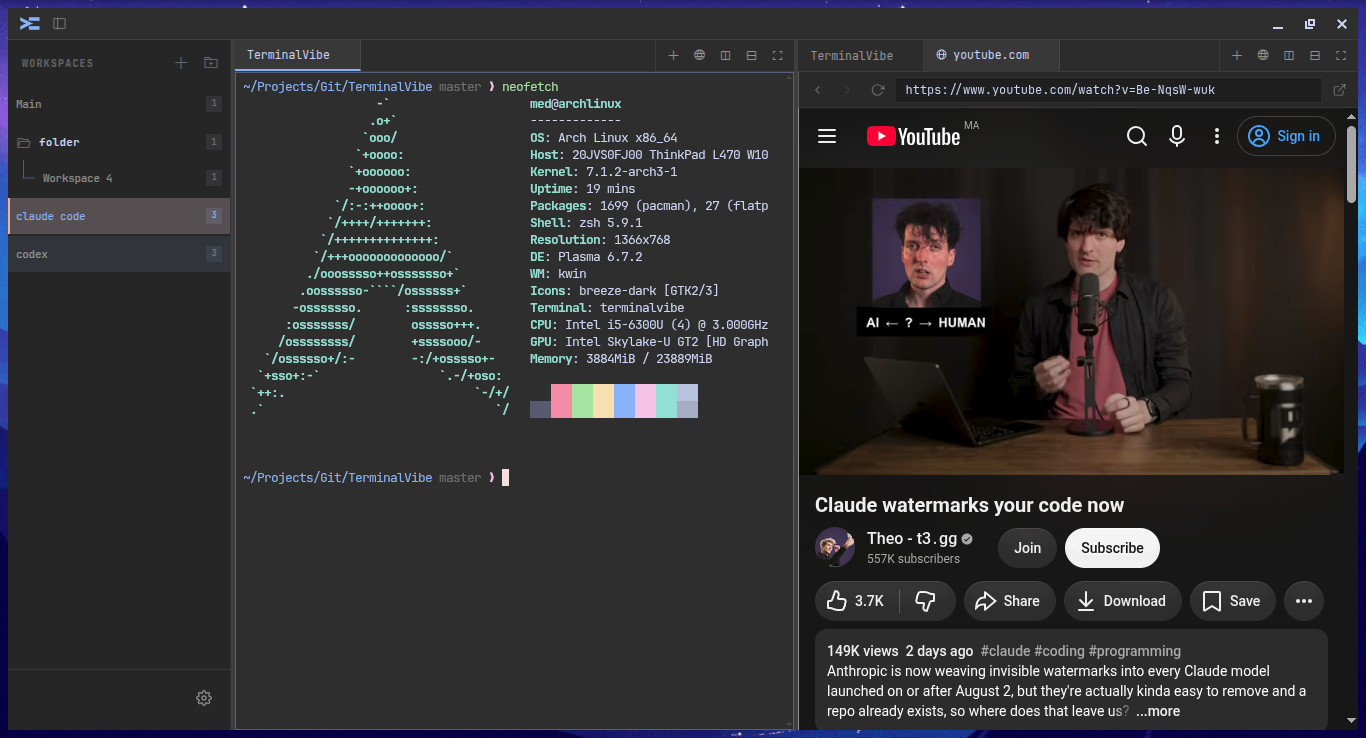Click the terminal prompt cursor line
Viewport: 1366px width, 738px height.
376,478
